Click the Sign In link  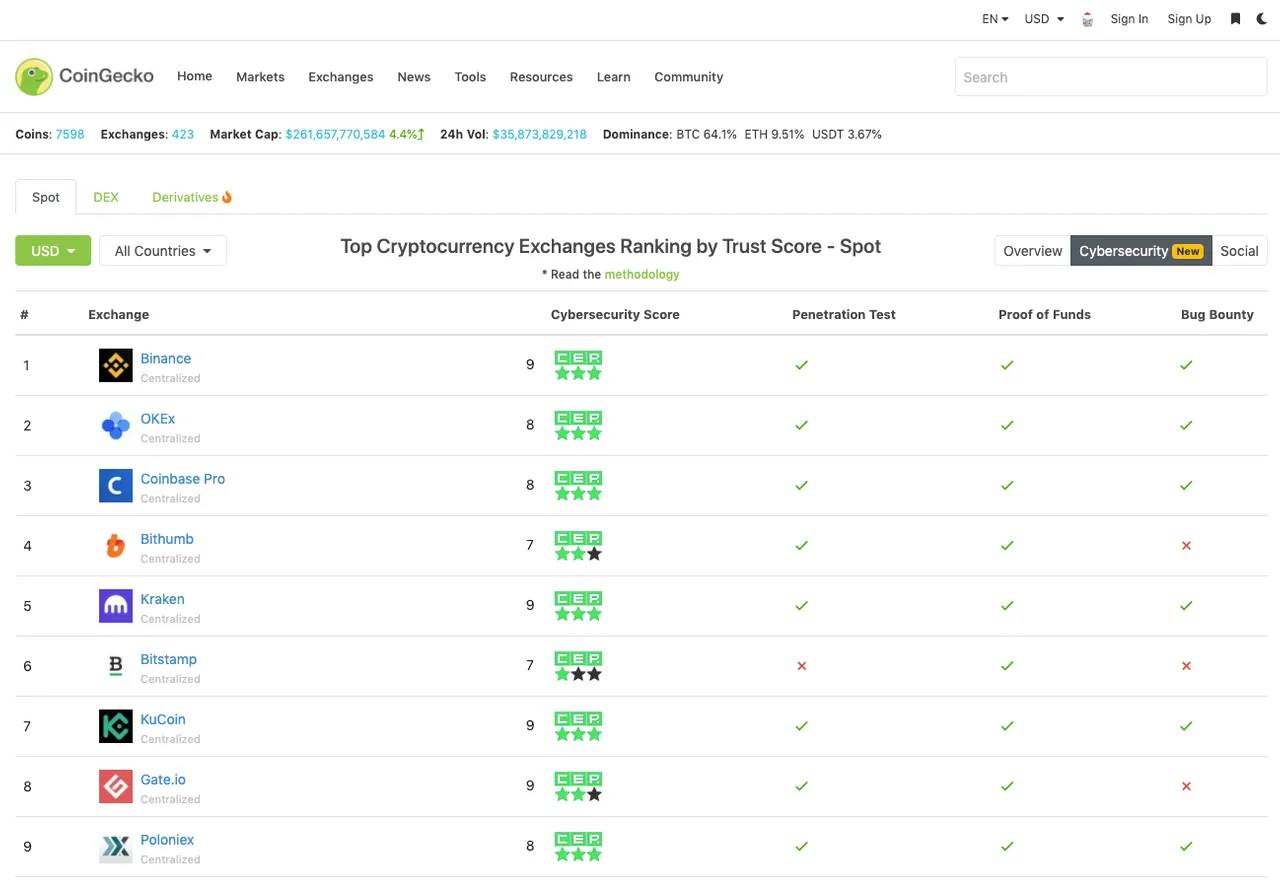(1129, 19)
